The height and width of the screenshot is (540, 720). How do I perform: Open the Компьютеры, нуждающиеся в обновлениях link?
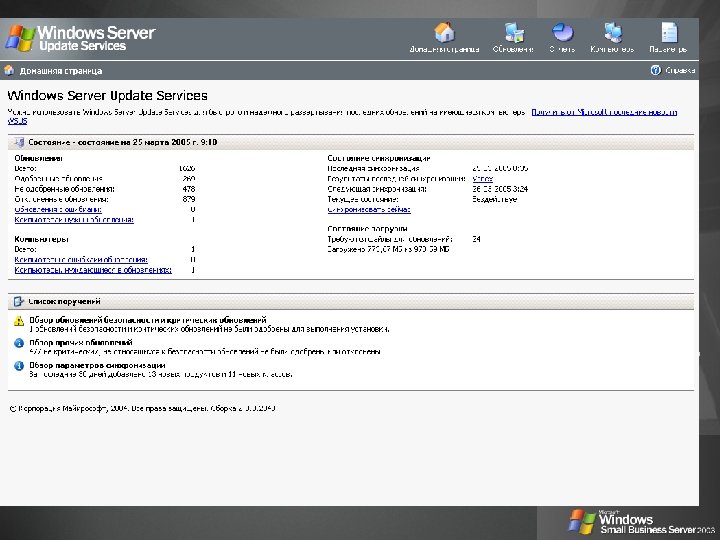coord(78,270)
